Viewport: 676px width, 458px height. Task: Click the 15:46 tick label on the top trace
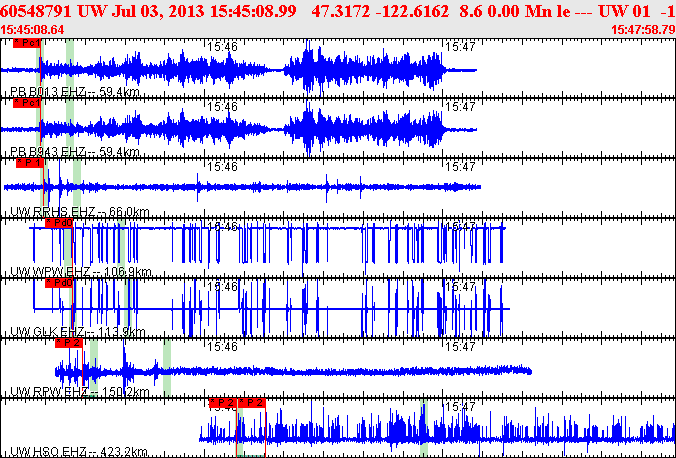tap(221, 46)
